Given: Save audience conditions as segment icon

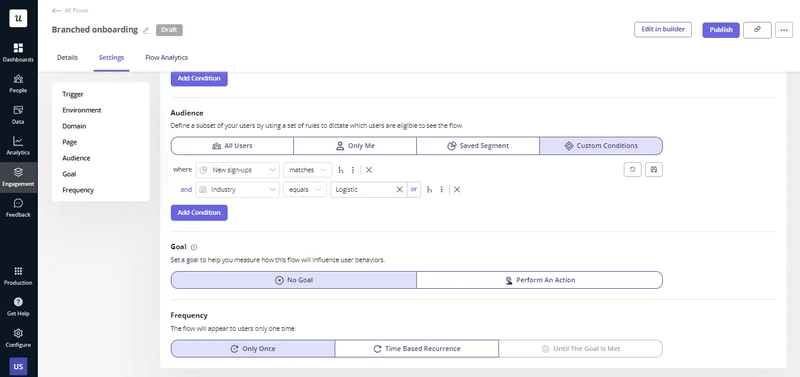Looking at the screenshot, I should tap(654, 170).
